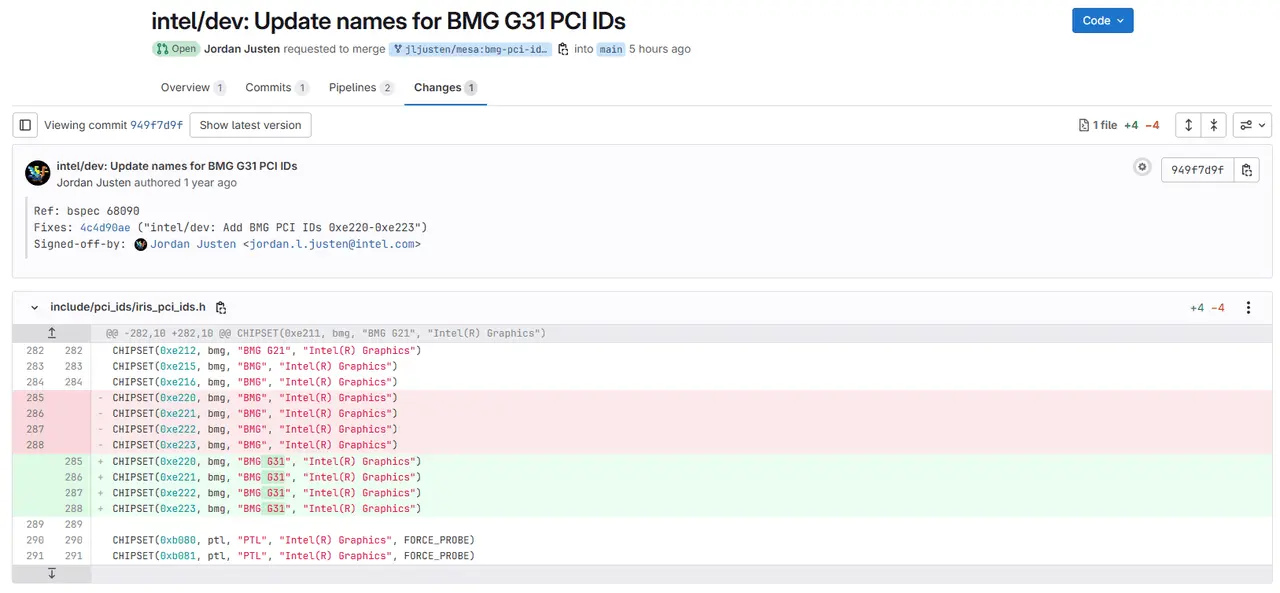Click added line 288 with 0xe223
Viewport: 1280px width, 593px height.
tap(680, 509)
